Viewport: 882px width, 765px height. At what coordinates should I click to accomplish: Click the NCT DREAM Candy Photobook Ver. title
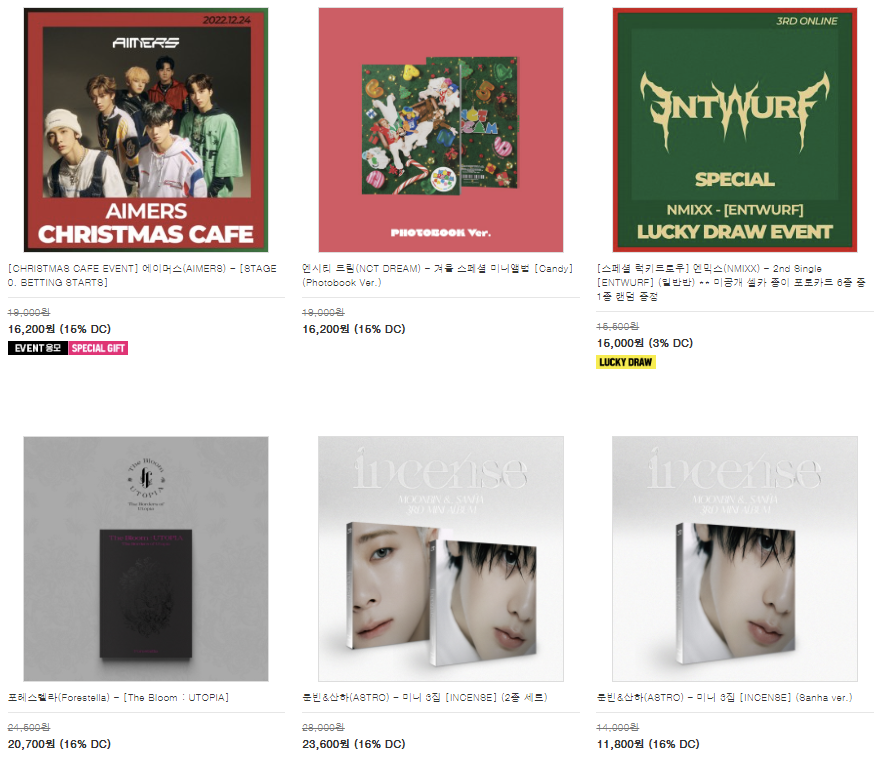(x=437, y=276)
